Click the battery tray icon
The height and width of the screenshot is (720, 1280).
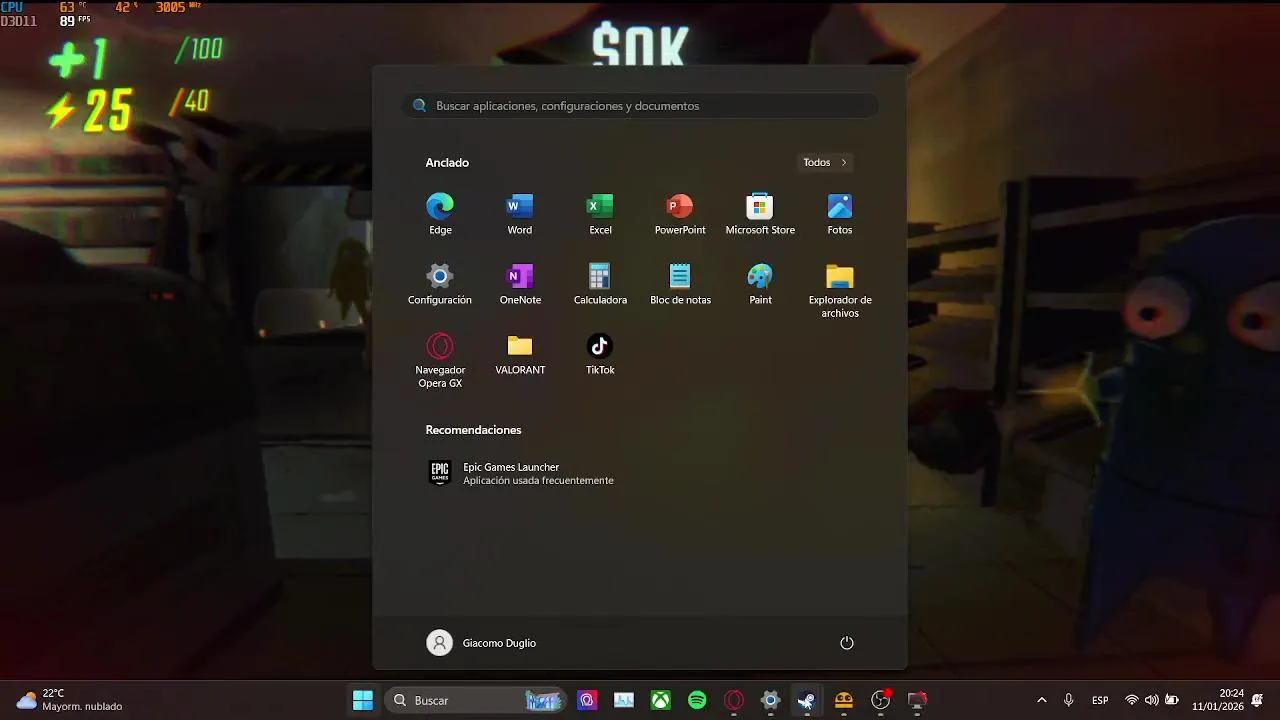click(1172, 700)
